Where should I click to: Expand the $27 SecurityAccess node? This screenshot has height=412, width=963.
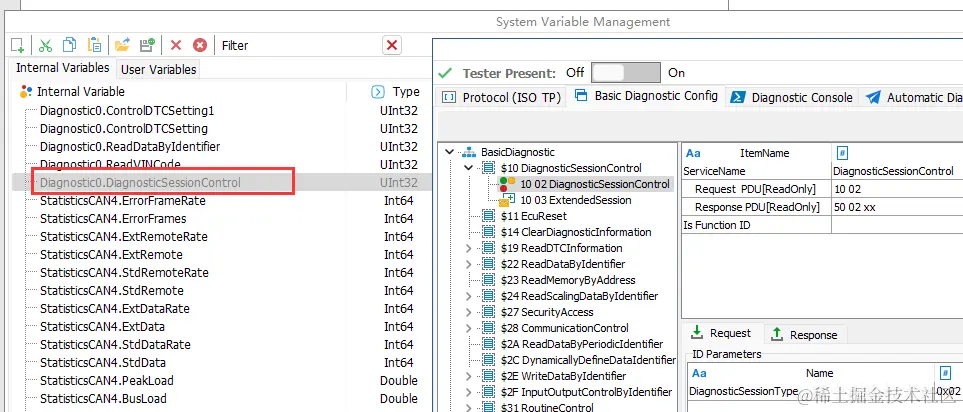(x=469, y=312)
